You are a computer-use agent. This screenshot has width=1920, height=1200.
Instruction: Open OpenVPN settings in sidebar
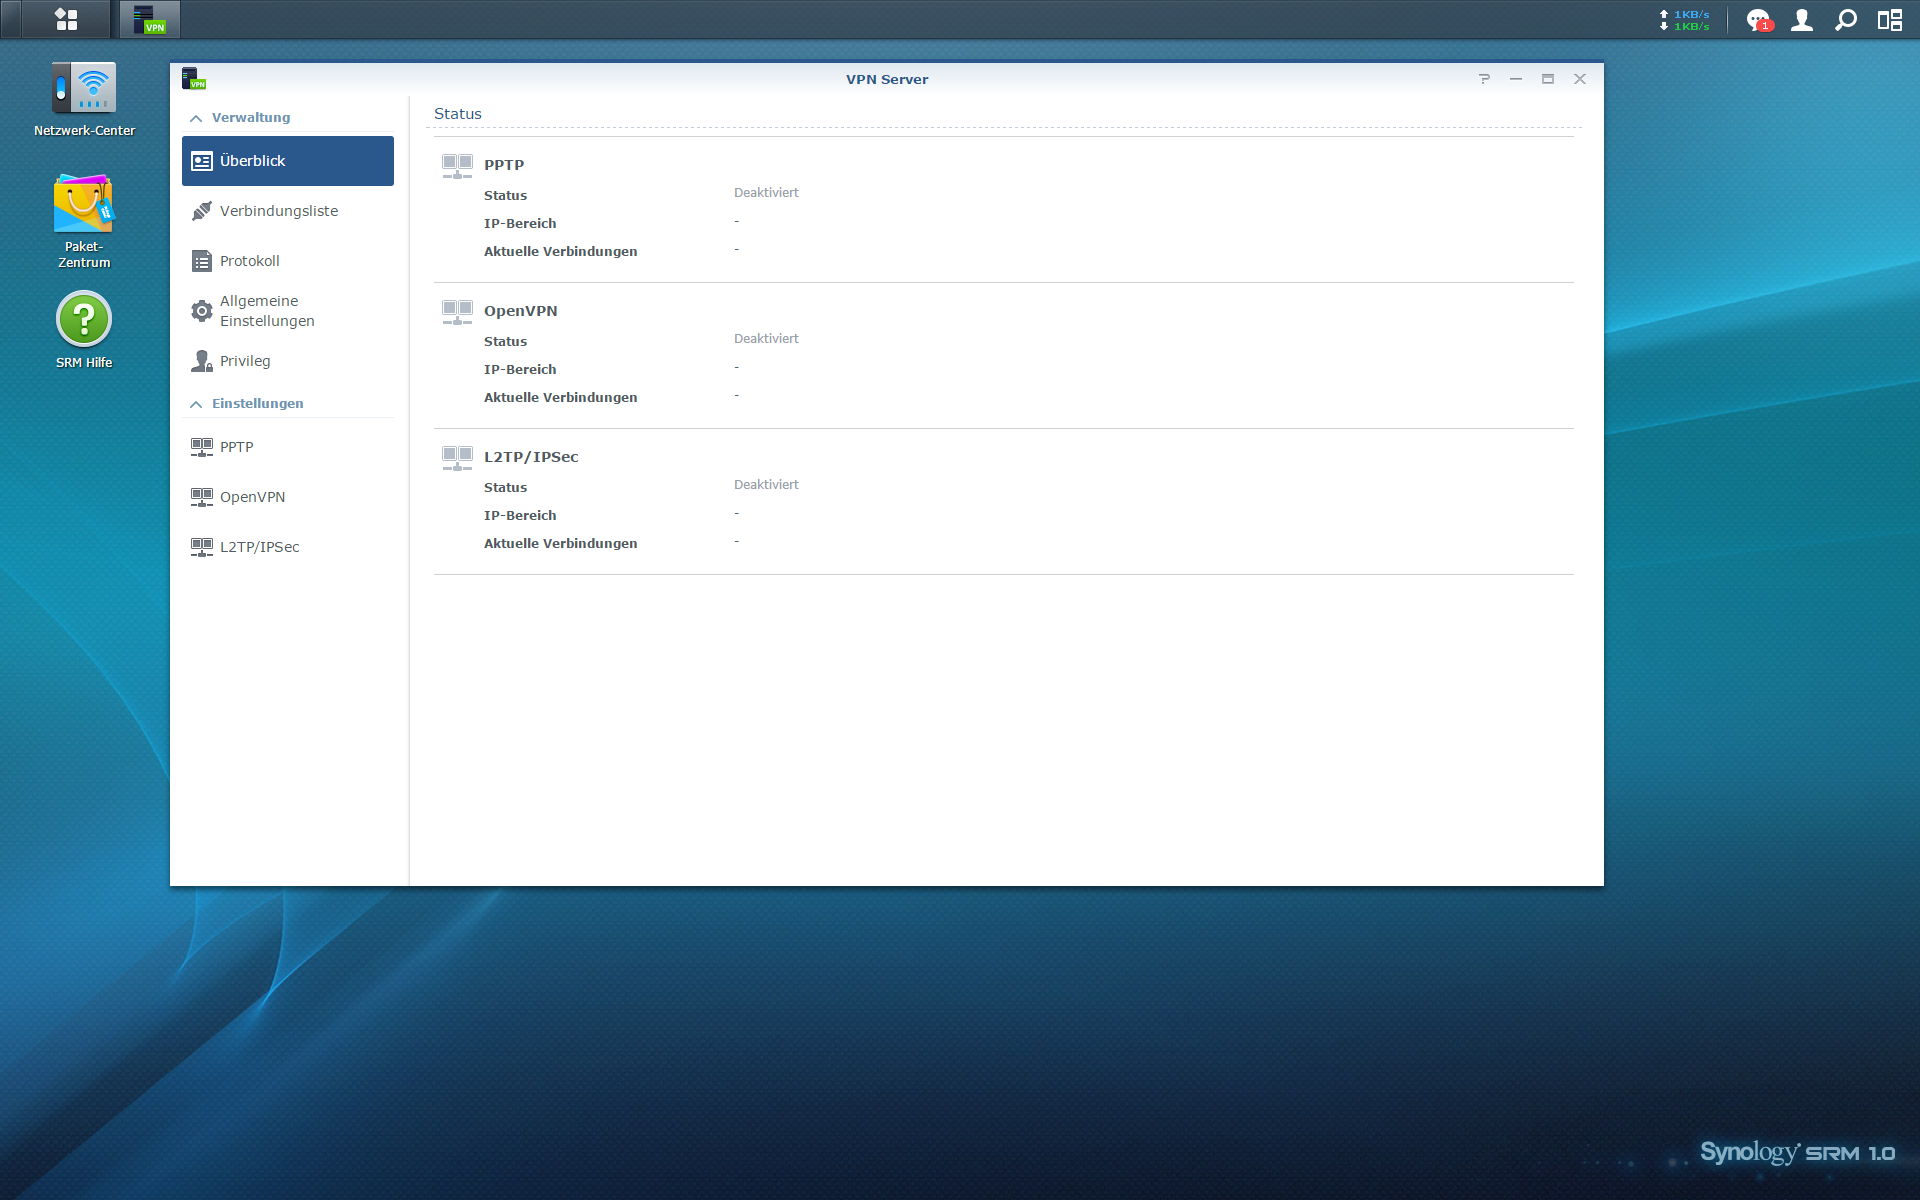tap(252, 497)
